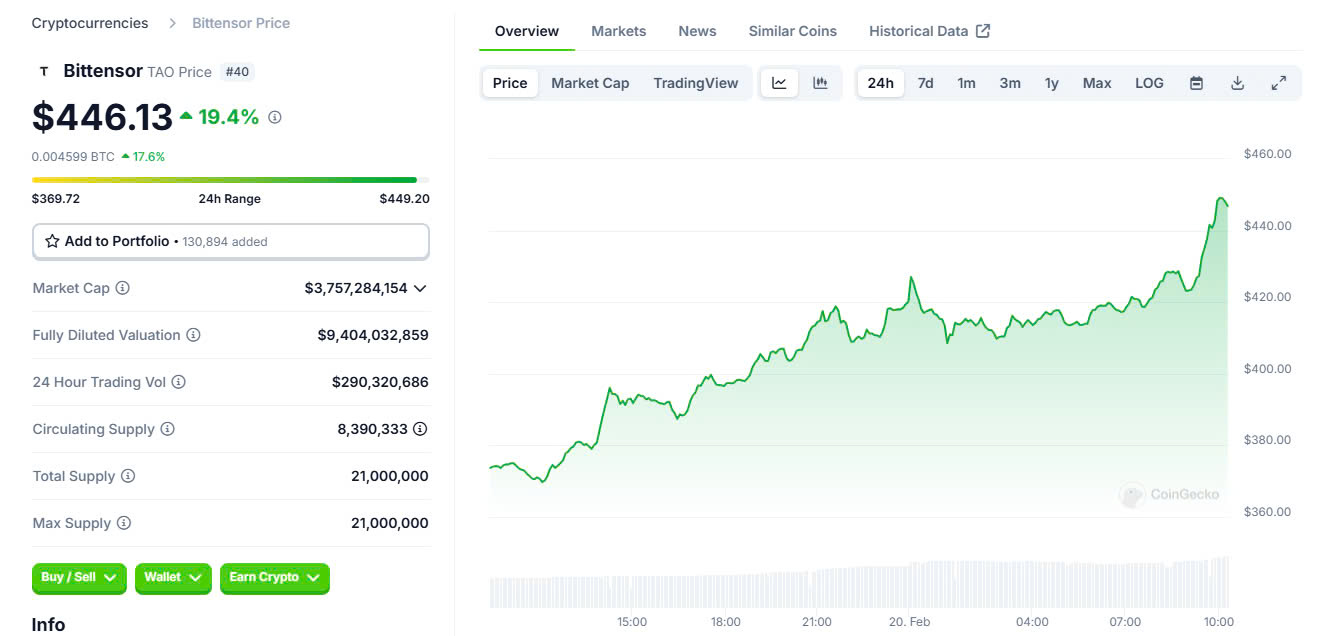Switch to the candlestick chart icon
The image size is (1321, 636).
click(820, 83)
